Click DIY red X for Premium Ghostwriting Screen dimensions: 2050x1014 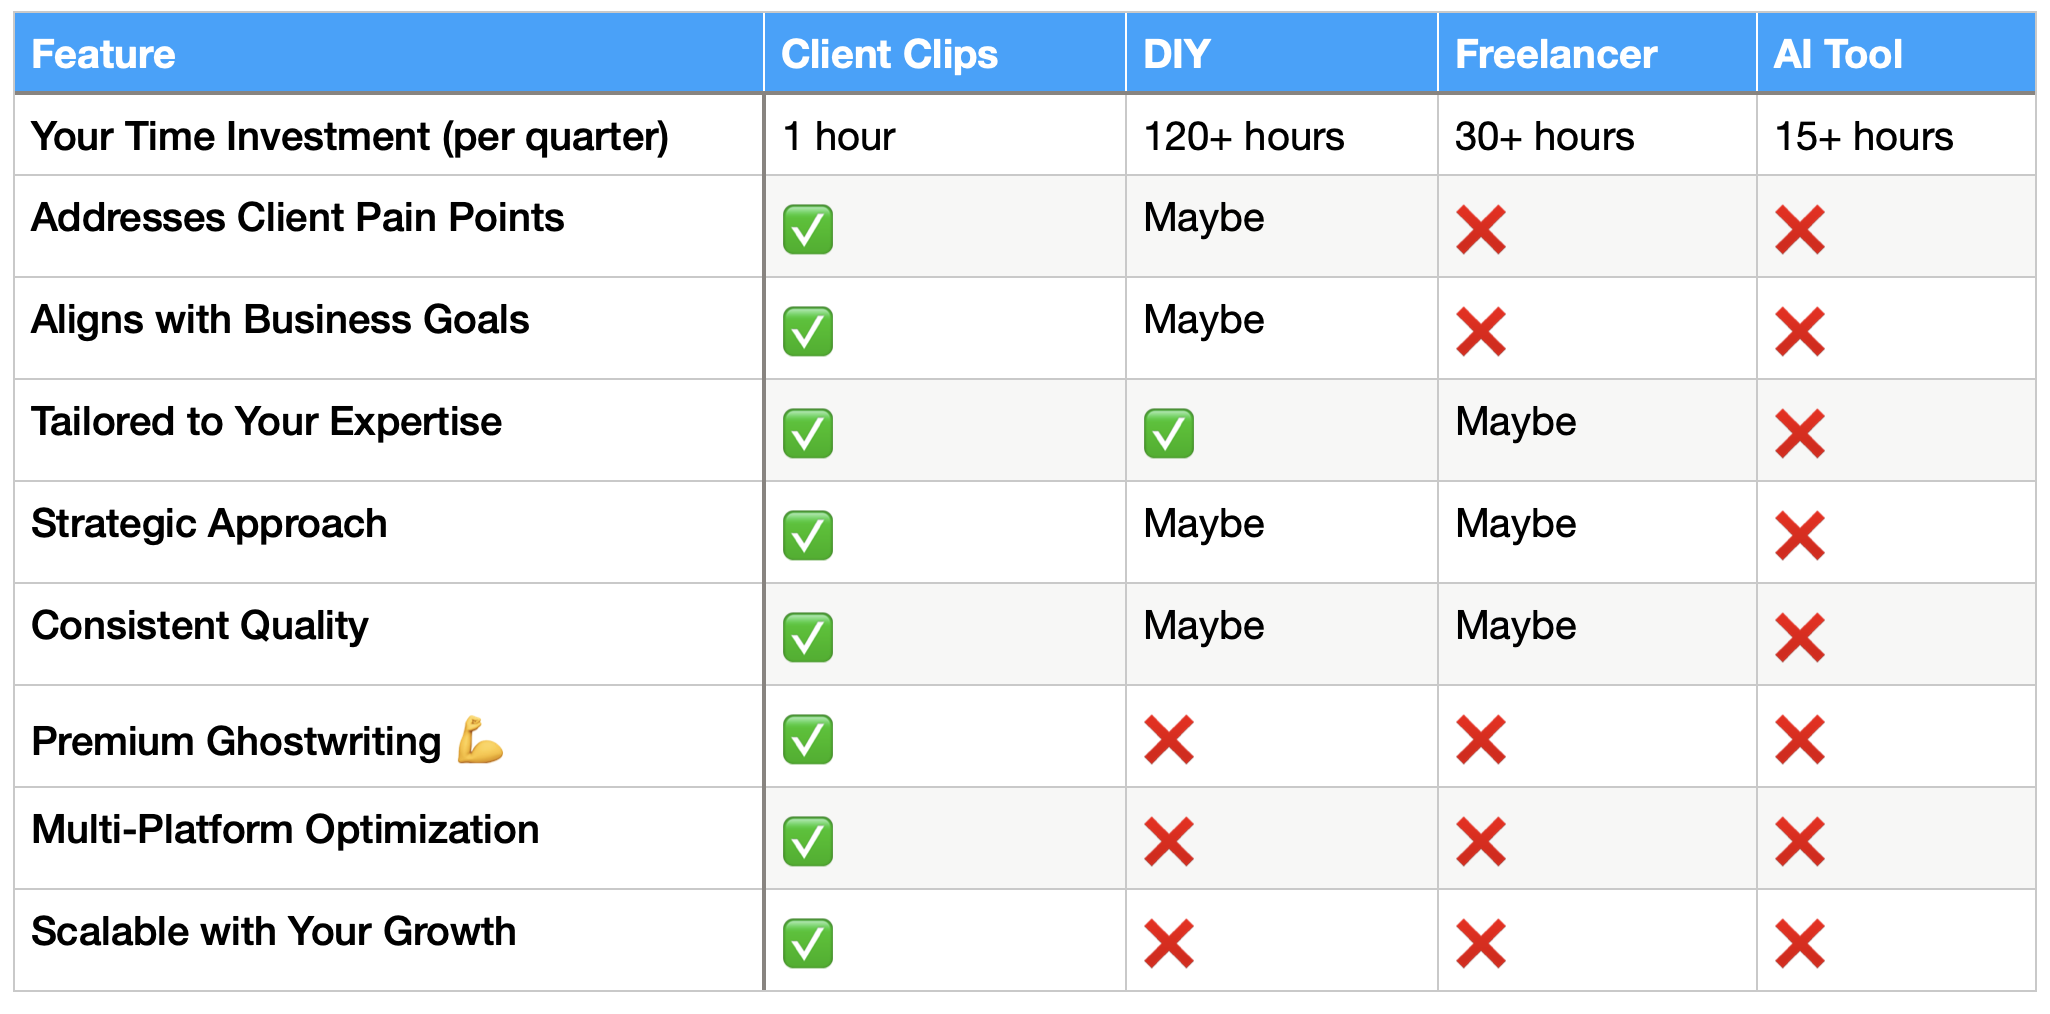pos(1169,739)
